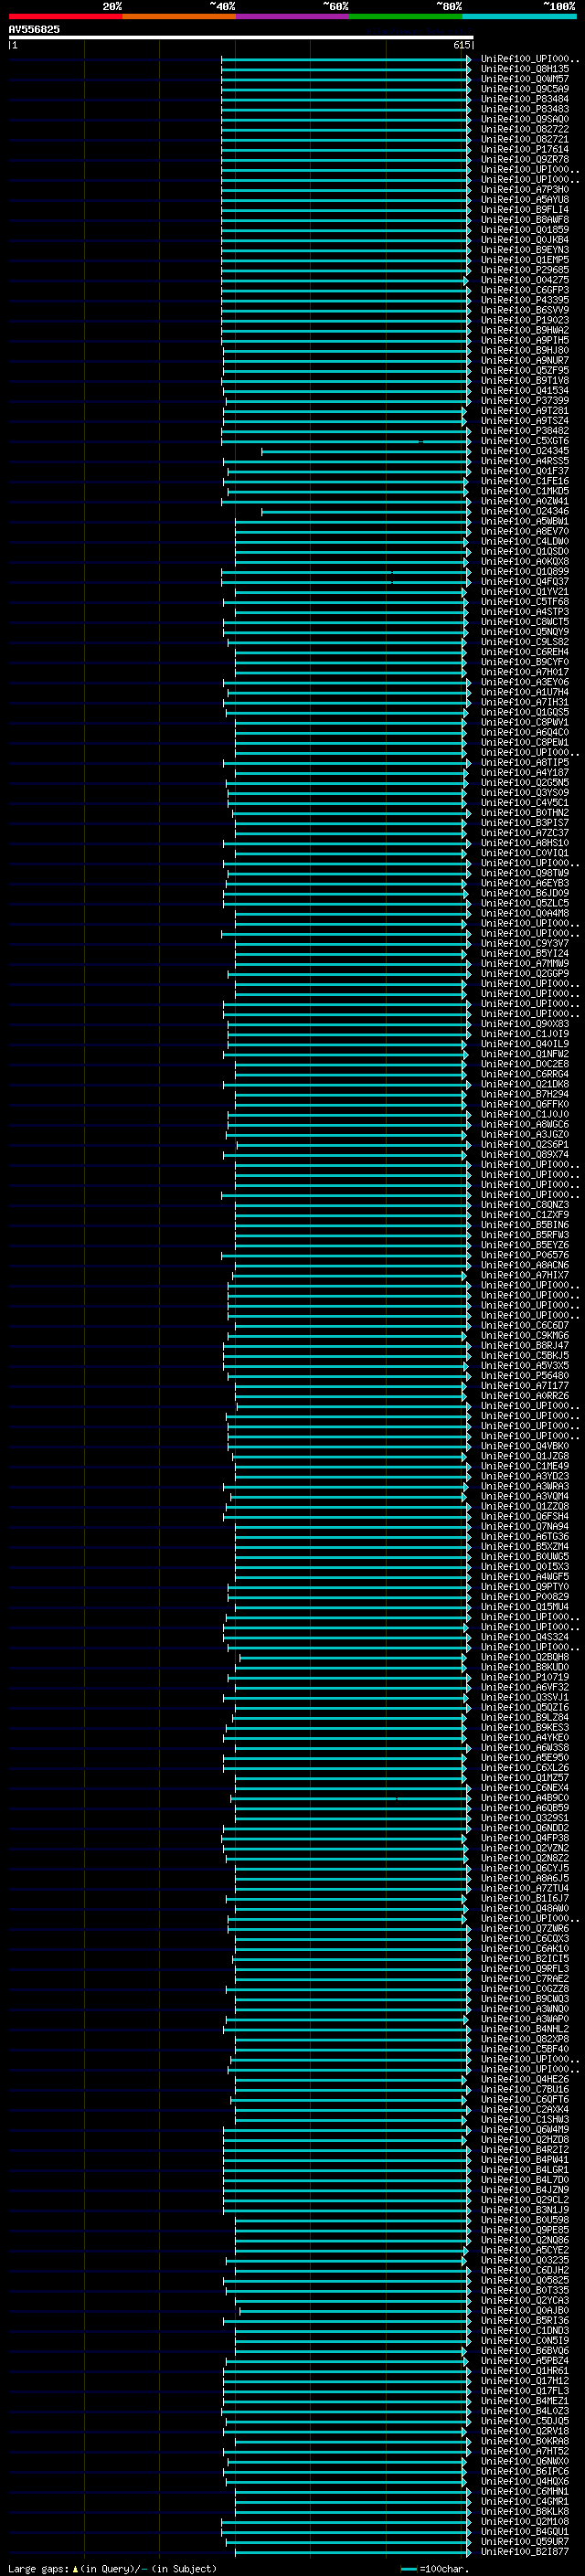Viewport: 585px width, 2576px height.
Task: Select the UniRef100_P43395 label
Action: click(x=525, y=300)
